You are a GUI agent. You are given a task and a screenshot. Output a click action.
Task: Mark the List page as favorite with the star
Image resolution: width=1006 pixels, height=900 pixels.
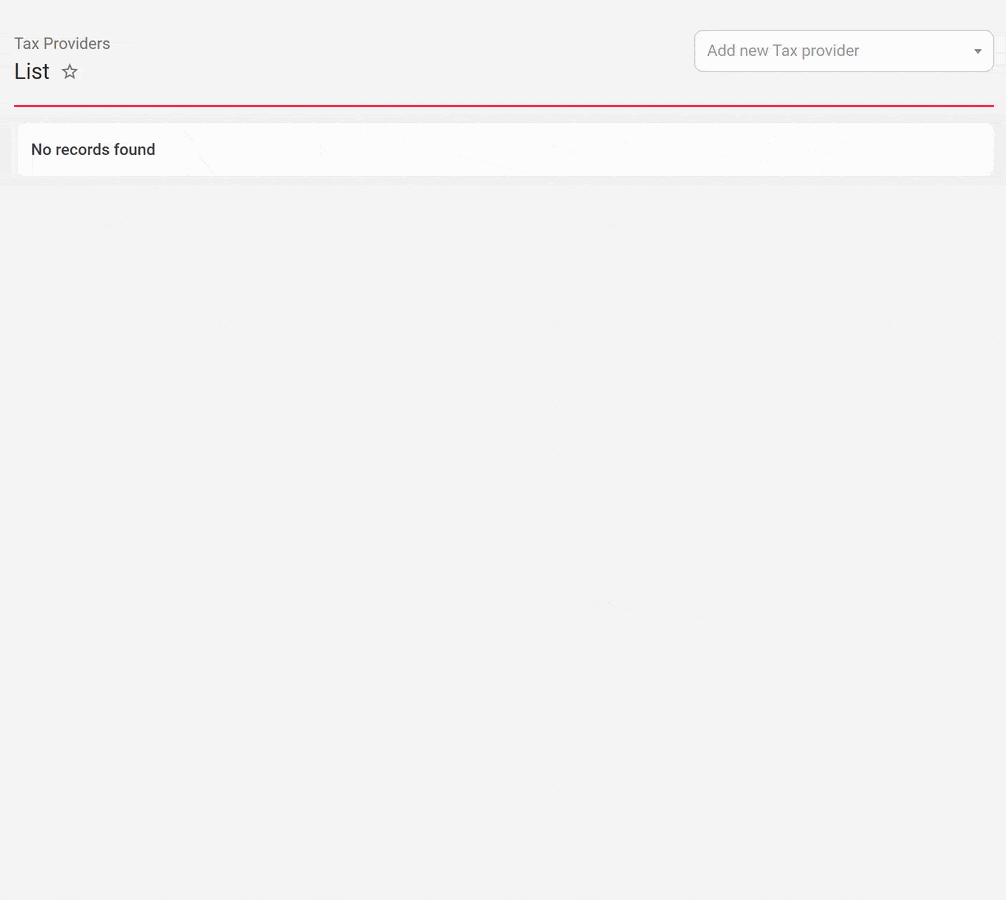coord(70,72)
